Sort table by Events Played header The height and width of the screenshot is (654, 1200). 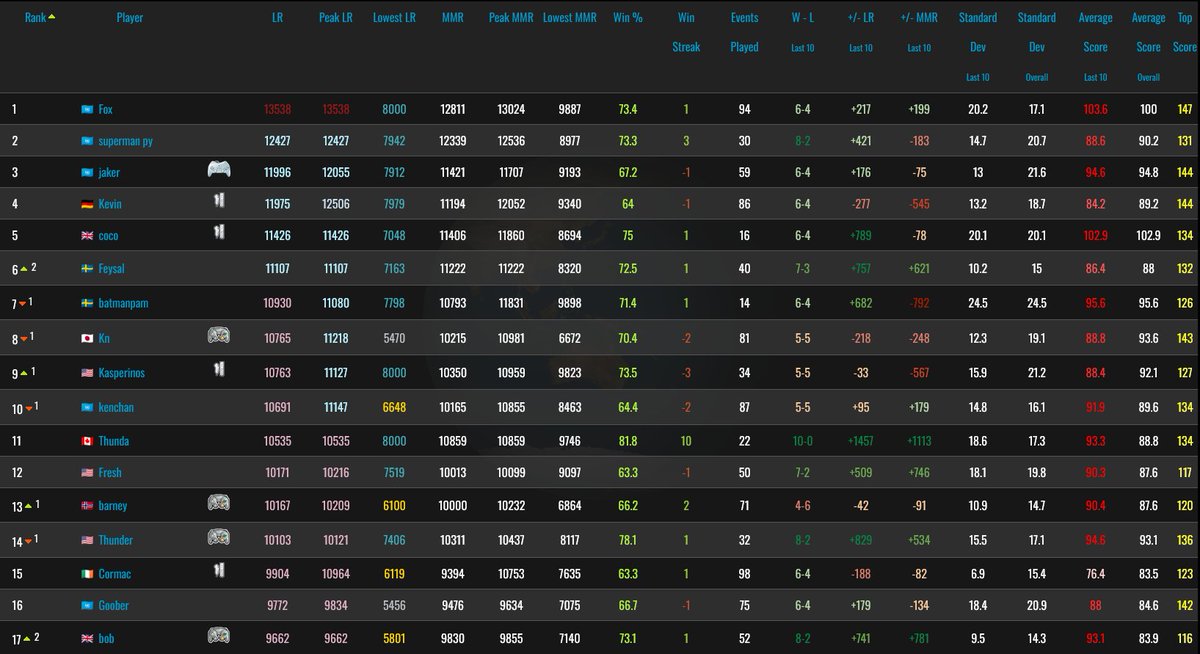pyautogui.click(x=744, y=32)
